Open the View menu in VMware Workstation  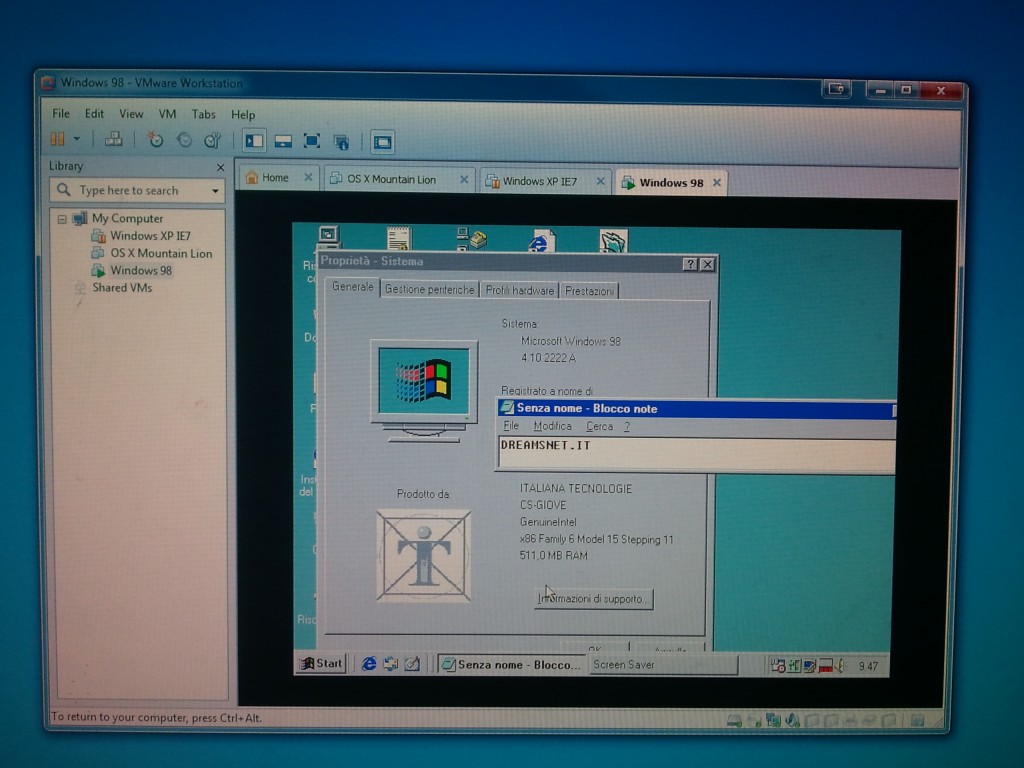(x=131, y=114)
